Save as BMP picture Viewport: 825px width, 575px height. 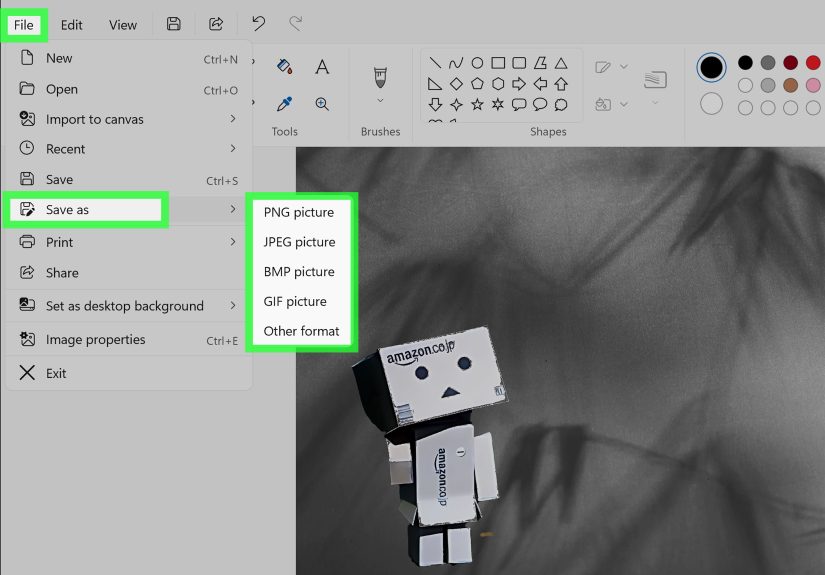pyautogui.click(x=301, y=271)
